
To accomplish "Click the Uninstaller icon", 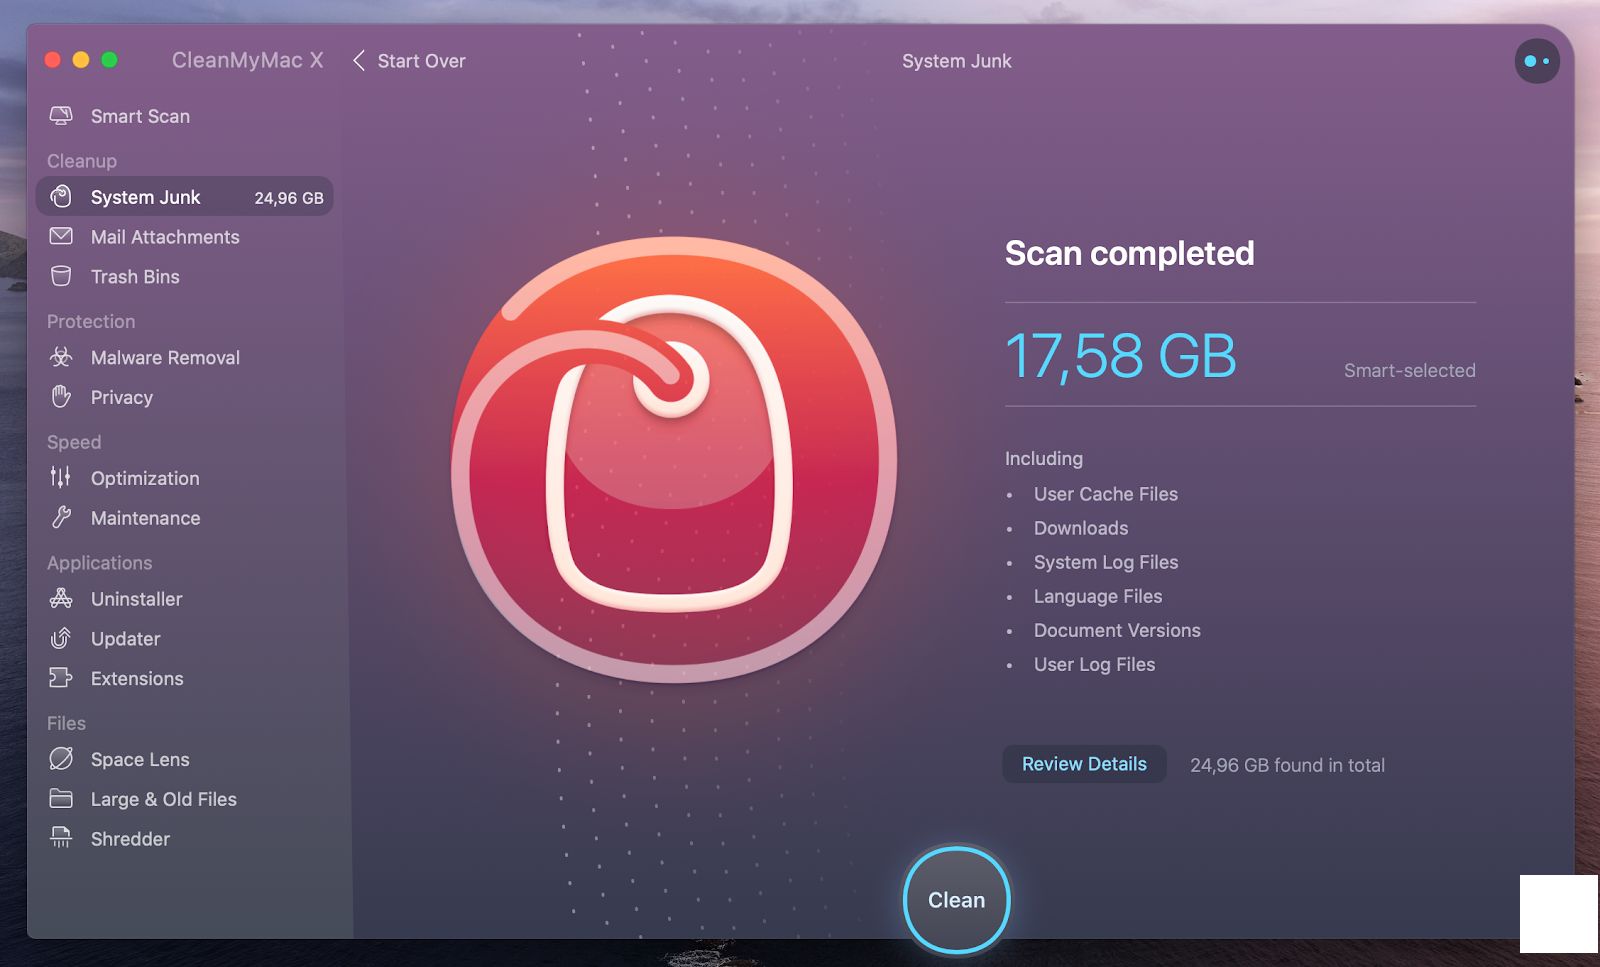I will [x=61, y=599].
